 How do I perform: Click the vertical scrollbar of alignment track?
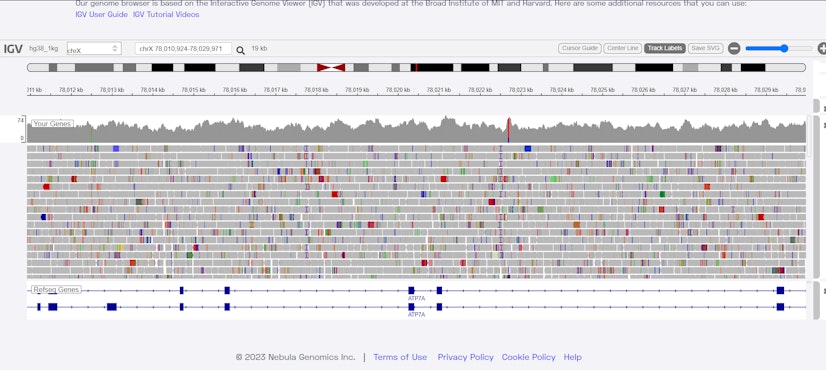[816, 198]
